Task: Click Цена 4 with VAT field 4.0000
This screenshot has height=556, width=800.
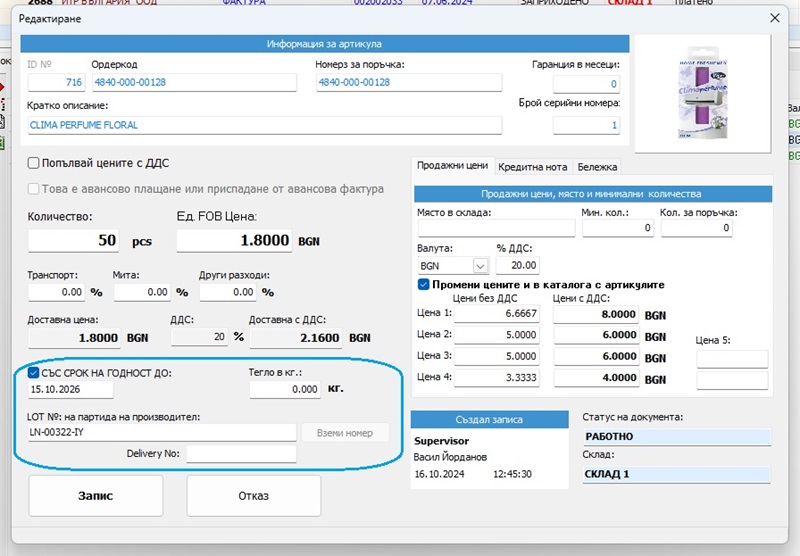Action: coord(596,378)
